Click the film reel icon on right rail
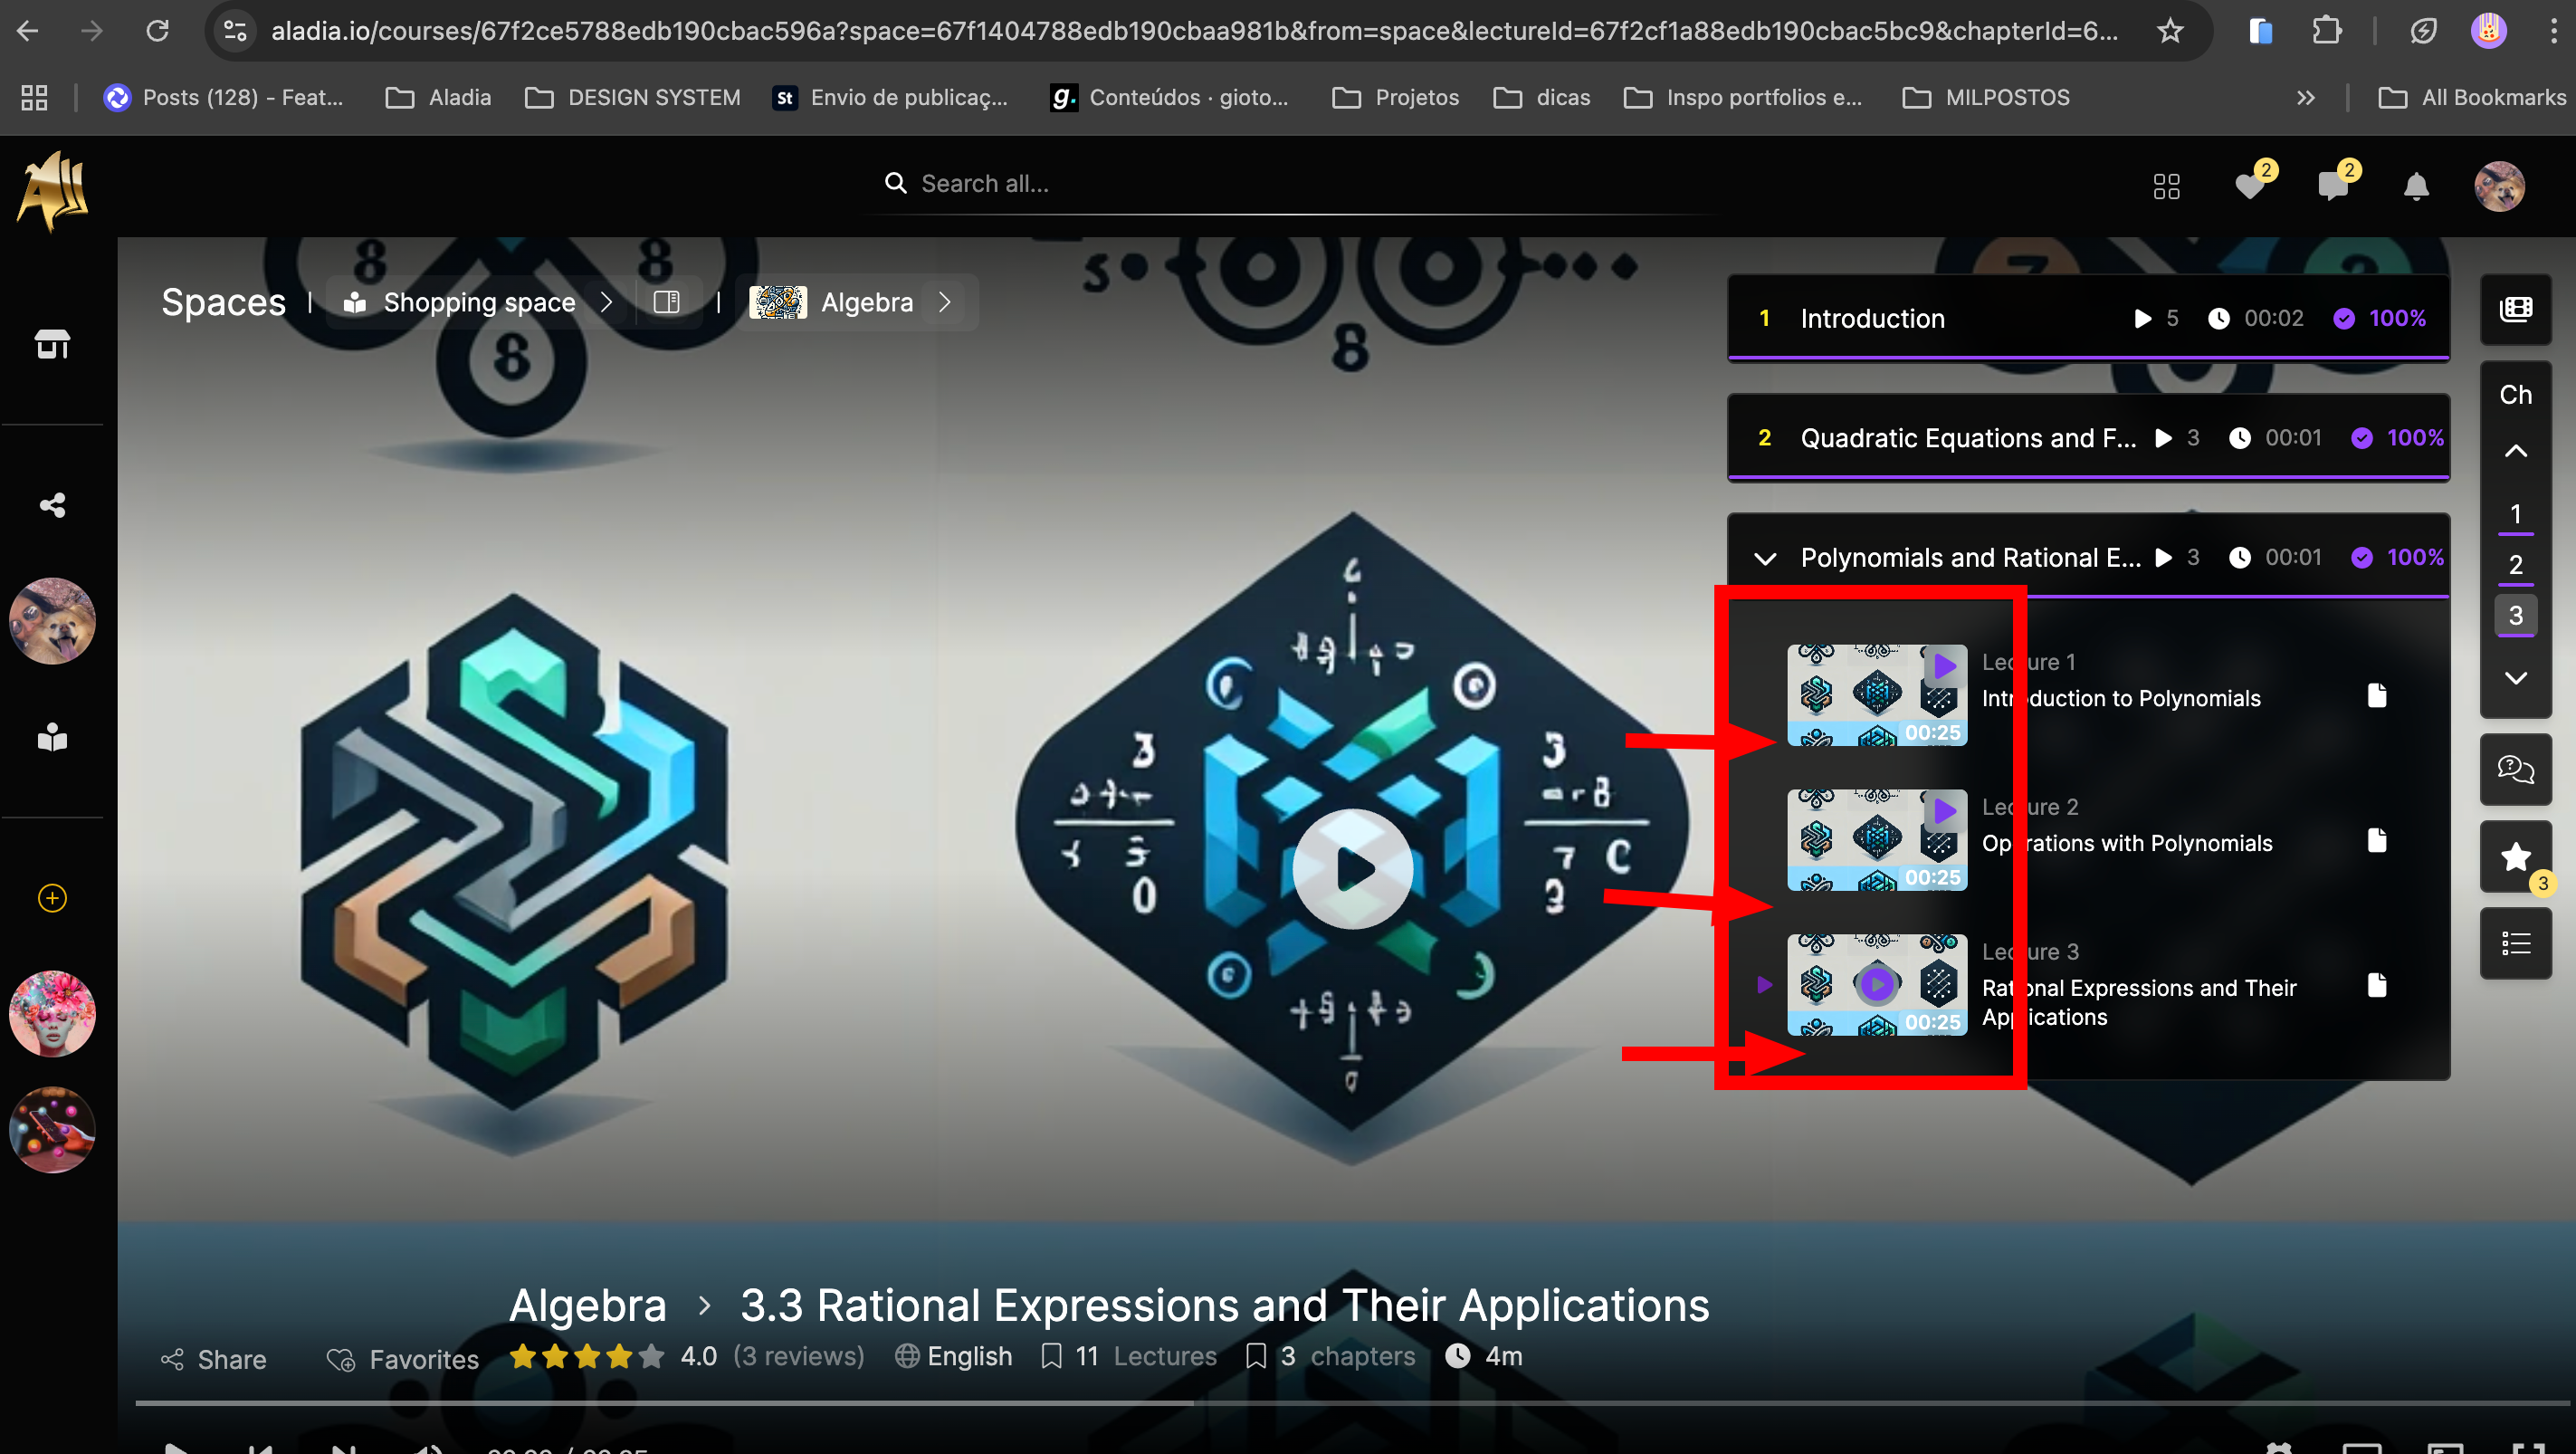Image resolution: width=2576 pixels, height=1454 pixels. click(x=2516, y=309)
